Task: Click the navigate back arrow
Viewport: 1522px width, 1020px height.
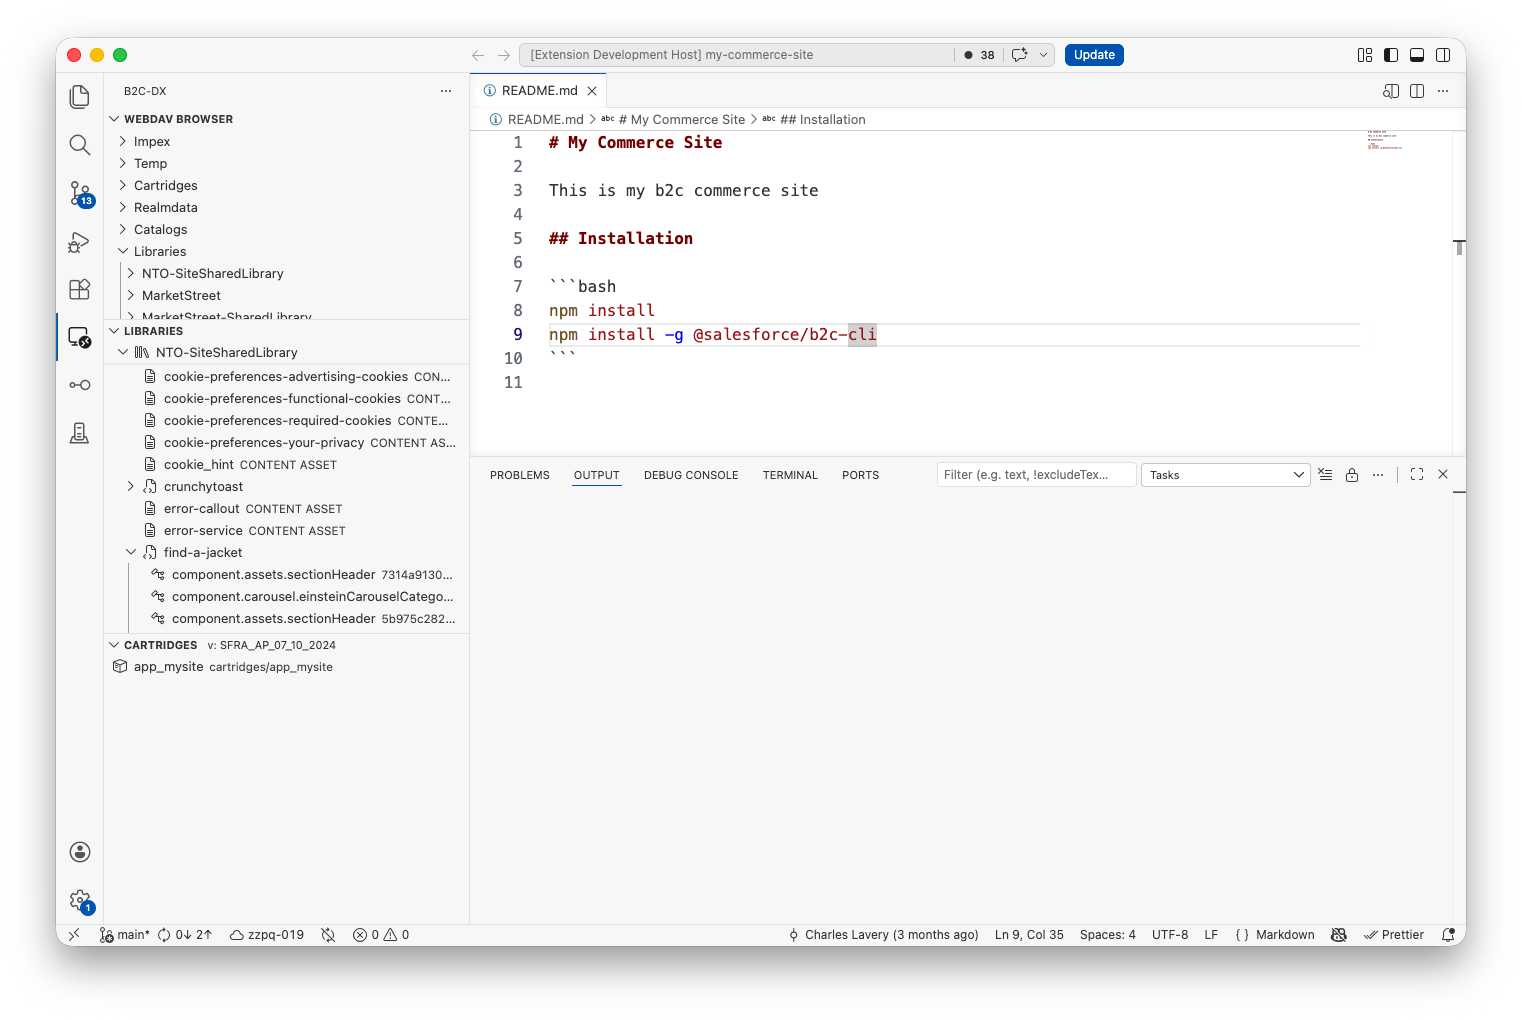Action: 478,55
